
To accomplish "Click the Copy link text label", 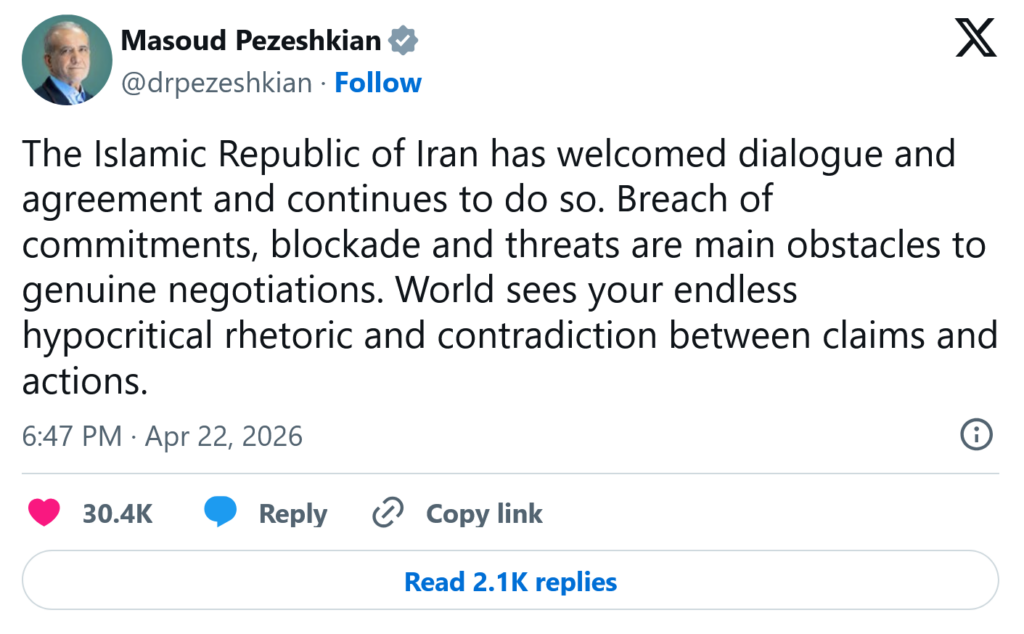I will pyautogui.click(x=484, y=513).
